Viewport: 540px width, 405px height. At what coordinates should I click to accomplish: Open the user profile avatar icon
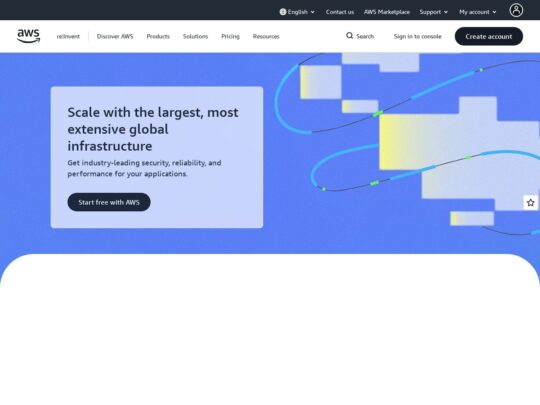[x=516, y=10]
